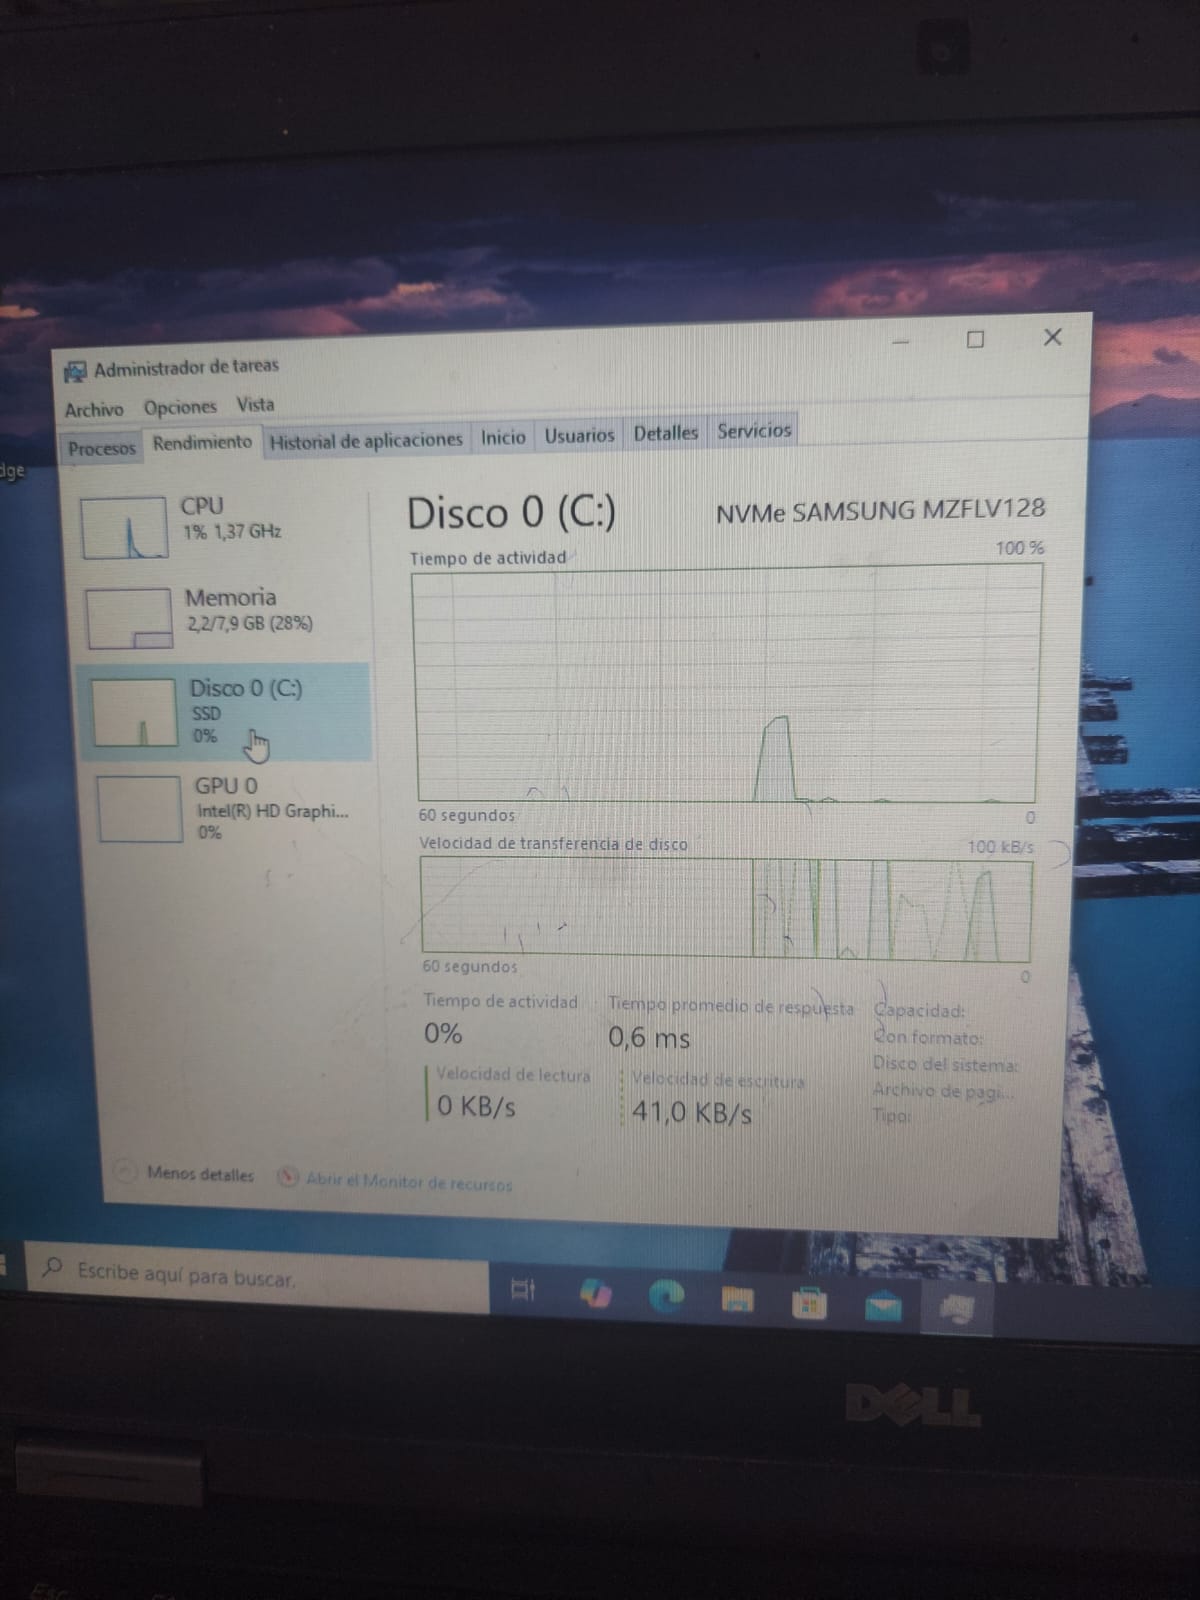Click the Intel(R) HD Graphi... GPU label

272,811
